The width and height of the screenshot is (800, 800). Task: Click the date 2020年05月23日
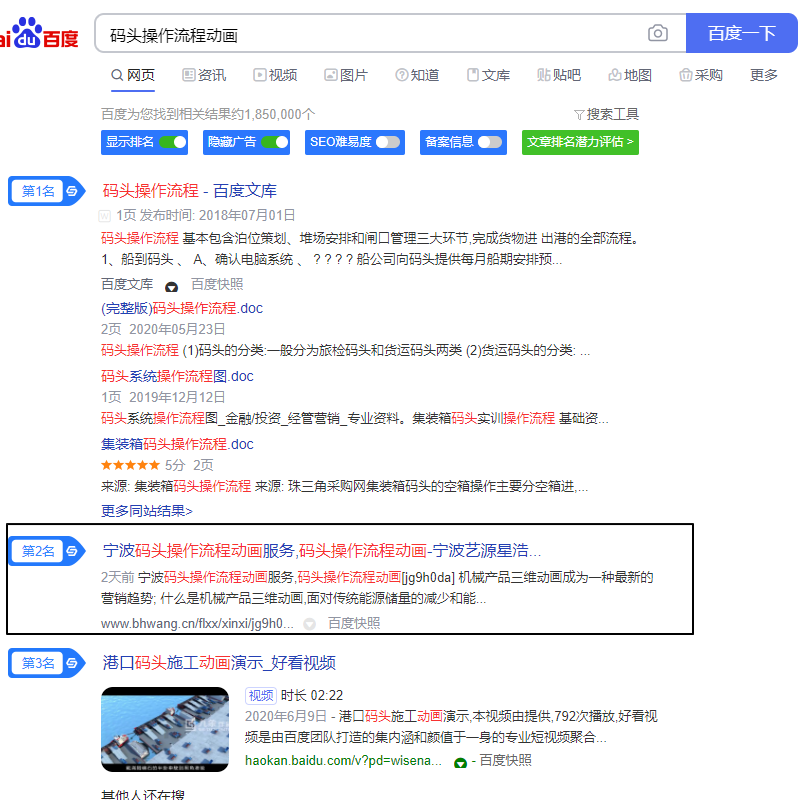(177, 329)
